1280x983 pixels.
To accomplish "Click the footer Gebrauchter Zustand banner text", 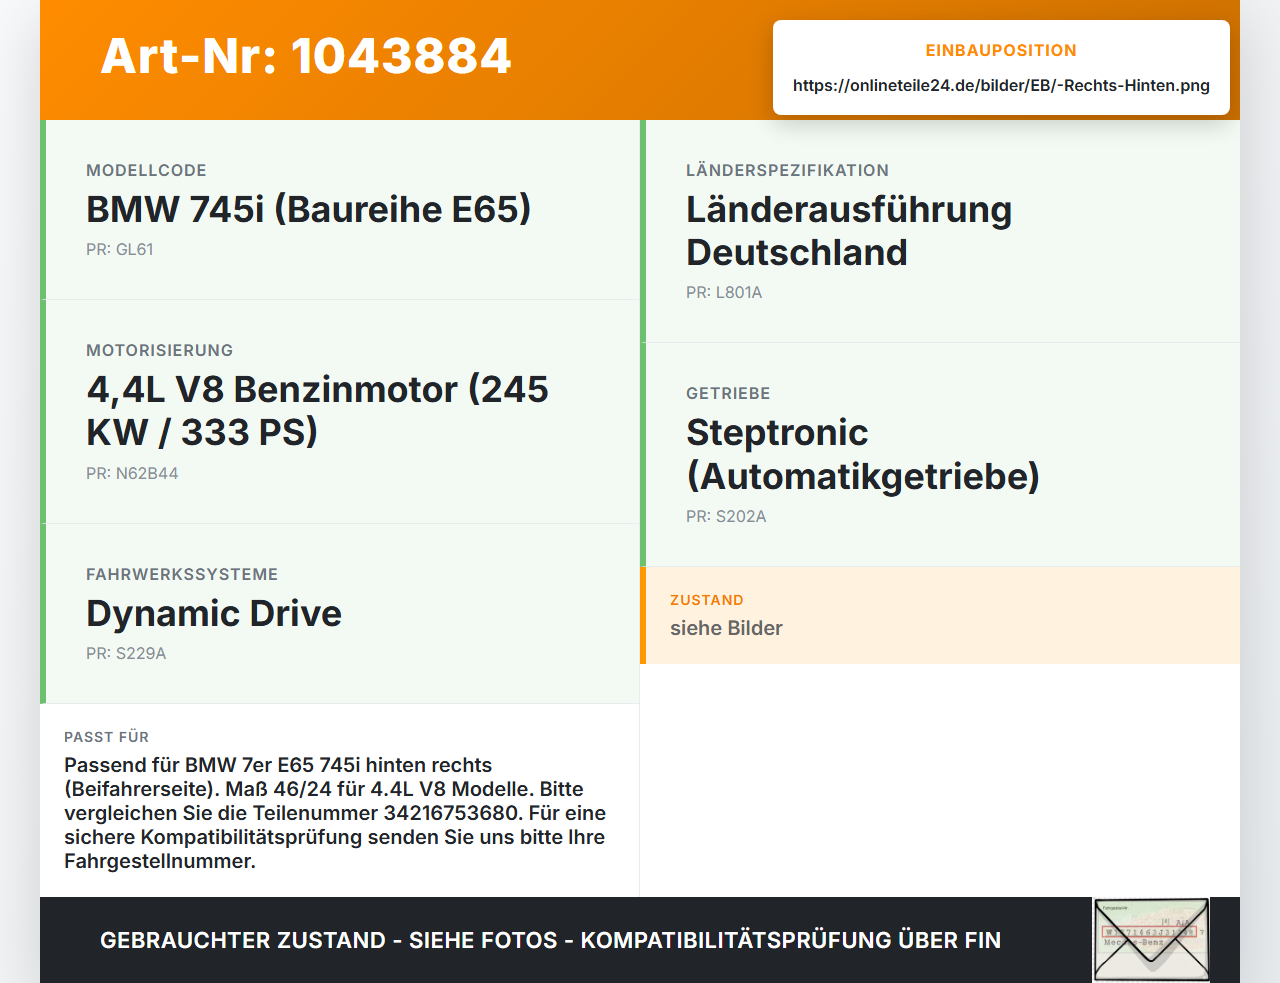I will tap(550, 940).
